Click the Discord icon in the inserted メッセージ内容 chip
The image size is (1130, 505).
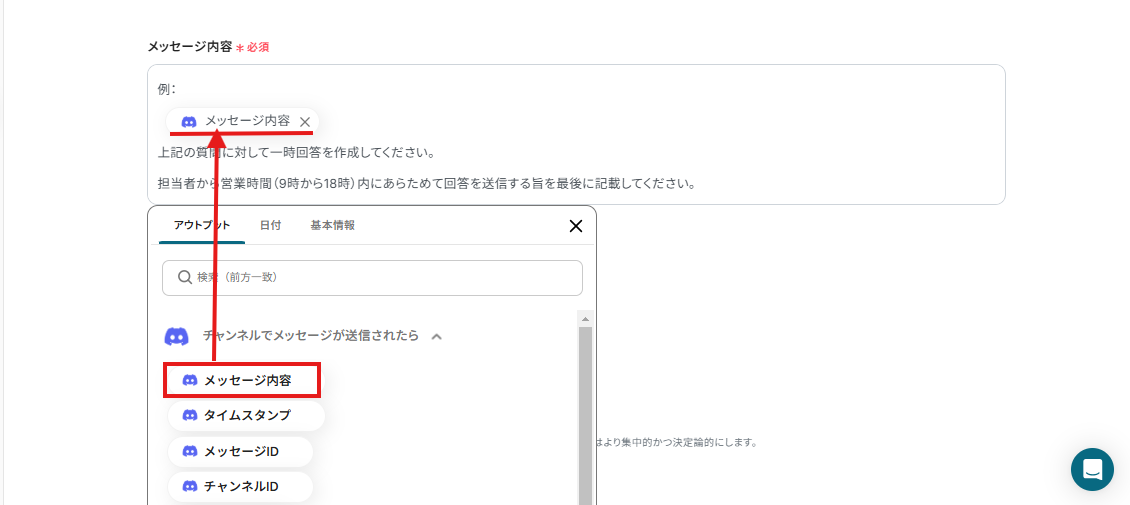[189, 122]
